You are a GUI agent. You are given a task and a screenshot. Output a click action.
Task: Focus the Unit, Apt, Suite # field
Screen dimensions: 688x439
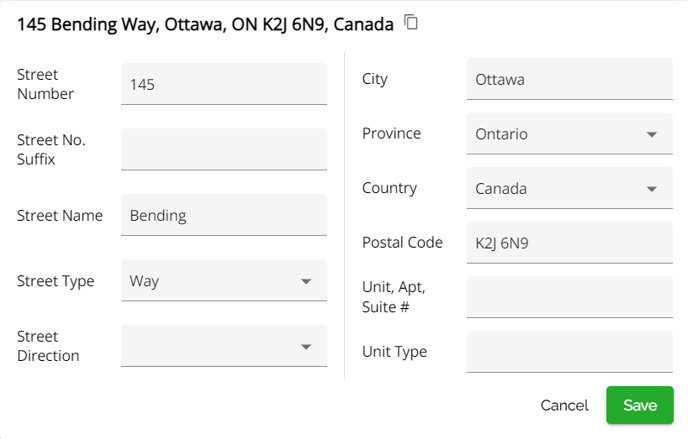coord(570,297)
